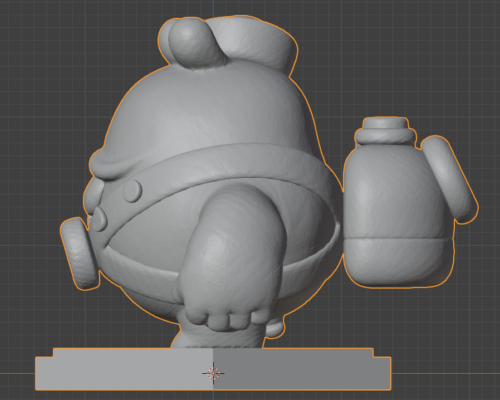The height and width of the screenshot is (400, 500).
Task: Click the 3D cursor at the origin
Action: tap(213, 373)
